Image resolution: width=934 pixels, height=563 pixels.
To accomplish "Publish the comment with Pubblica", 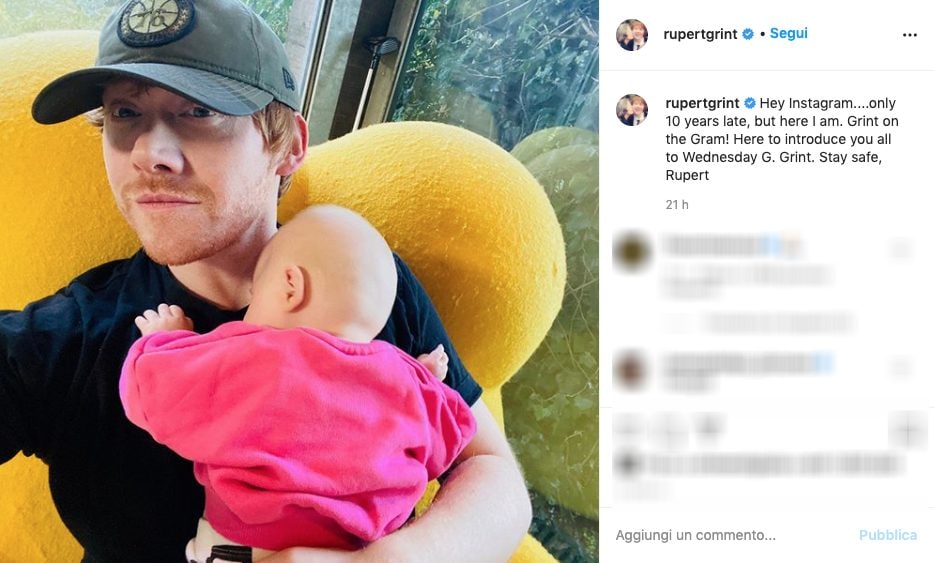I will (x=888, y=535).
